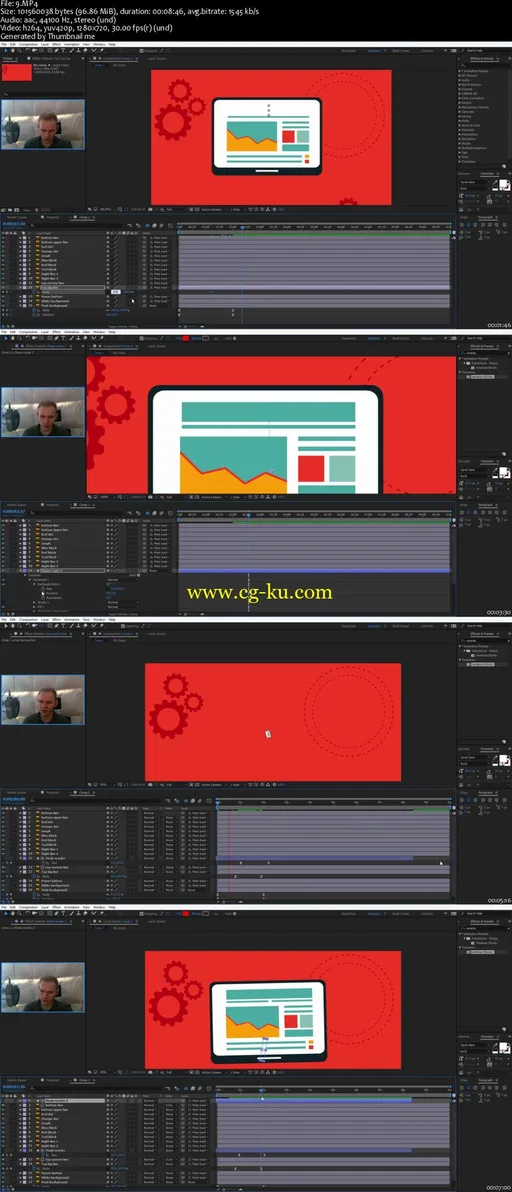This screenshot has height=1192, width=512.
Task: Select the White background layer in the top frame
Action: click(x=53, y=301)
